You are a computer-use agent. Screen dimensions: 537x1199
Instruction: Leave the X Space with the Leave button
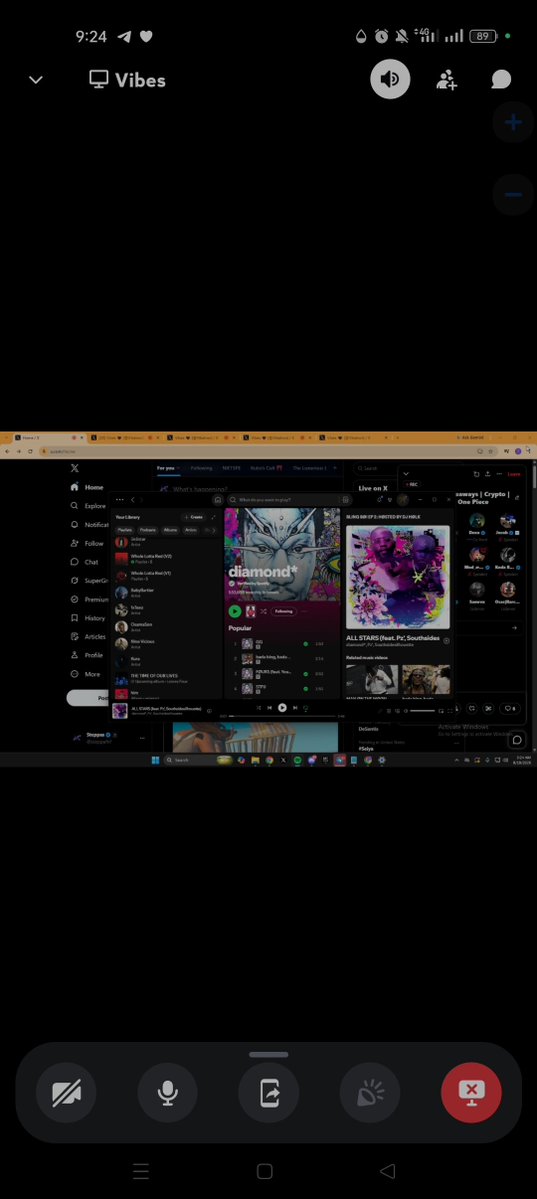(514, 474)
